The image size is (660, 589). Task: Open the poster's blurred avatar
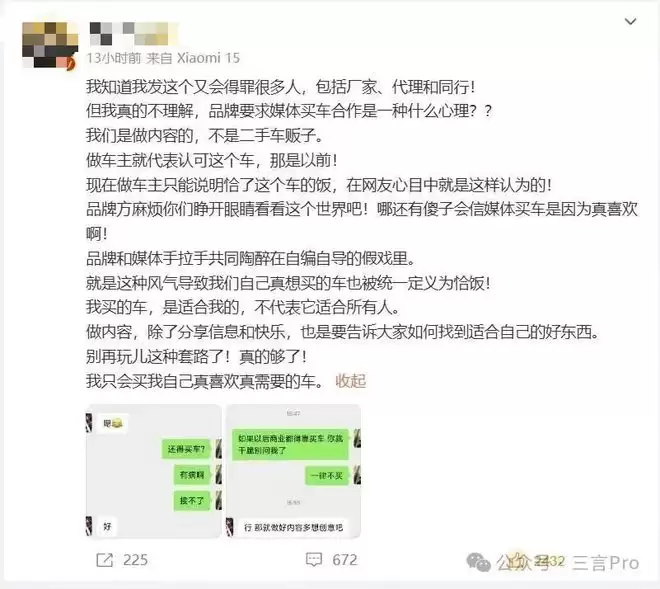coord(50,45)
